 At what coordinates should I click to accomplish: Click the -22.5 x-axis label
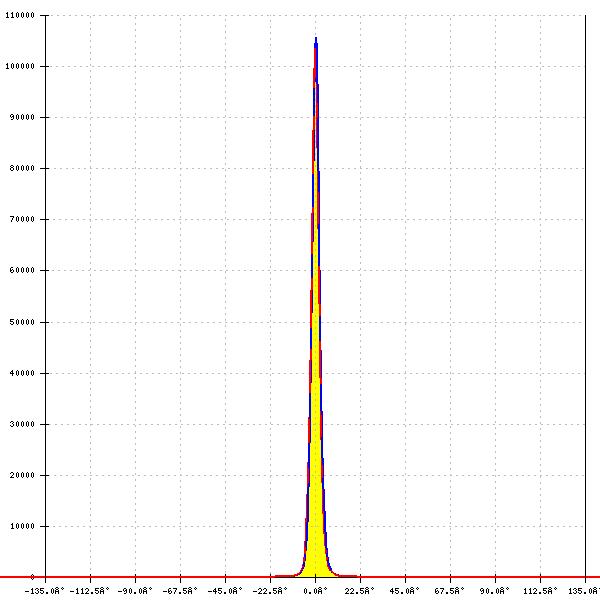pyautogui.click(x=270, y=591)
